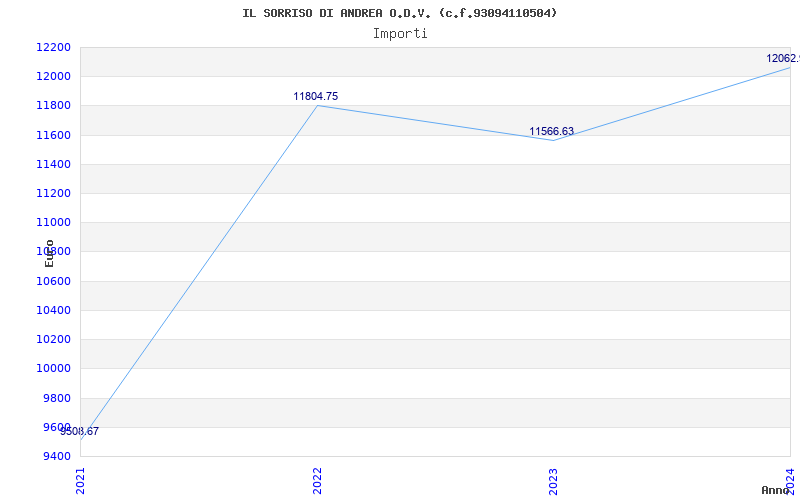Click the 11600 y-axis tick label

53,135
